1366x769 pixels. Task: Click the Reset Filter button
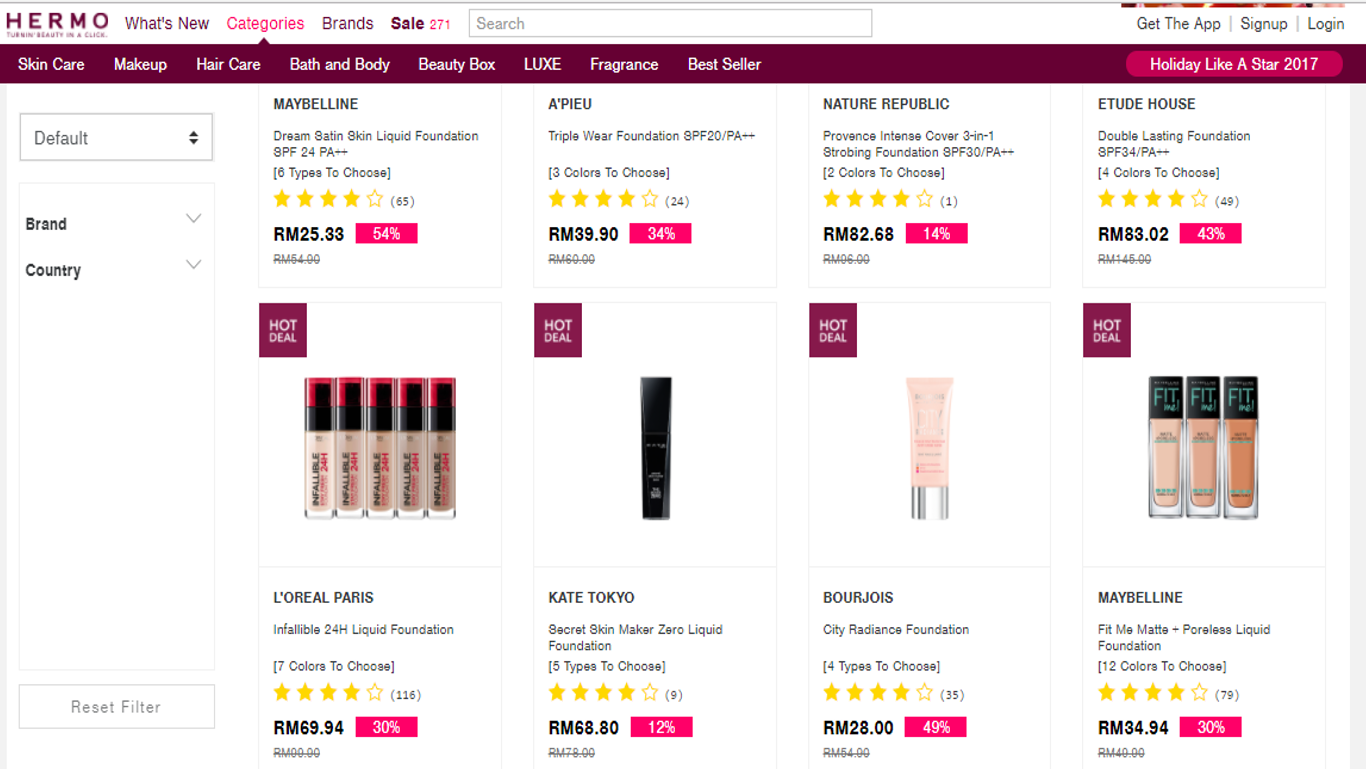116,706
